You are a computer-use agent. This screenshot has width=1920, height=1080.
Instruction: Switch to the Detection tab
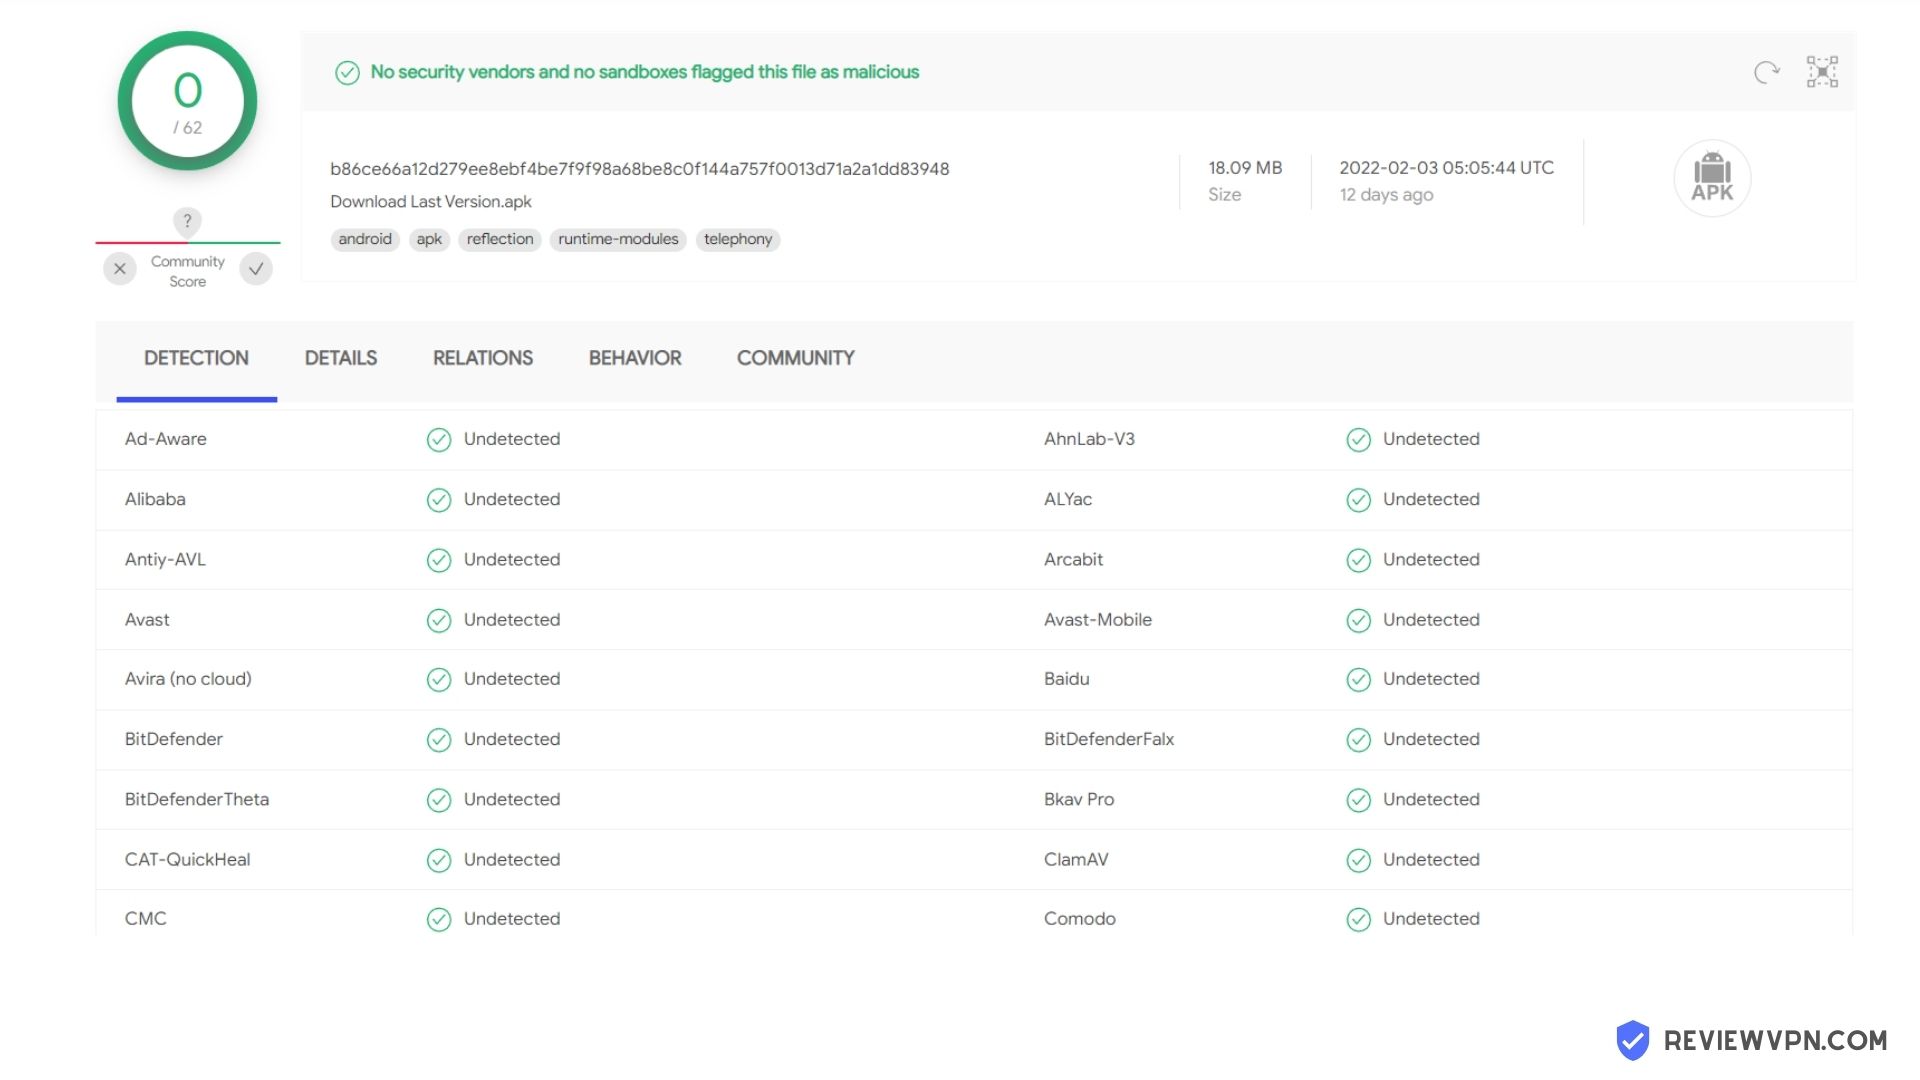[x=196, y=358]
